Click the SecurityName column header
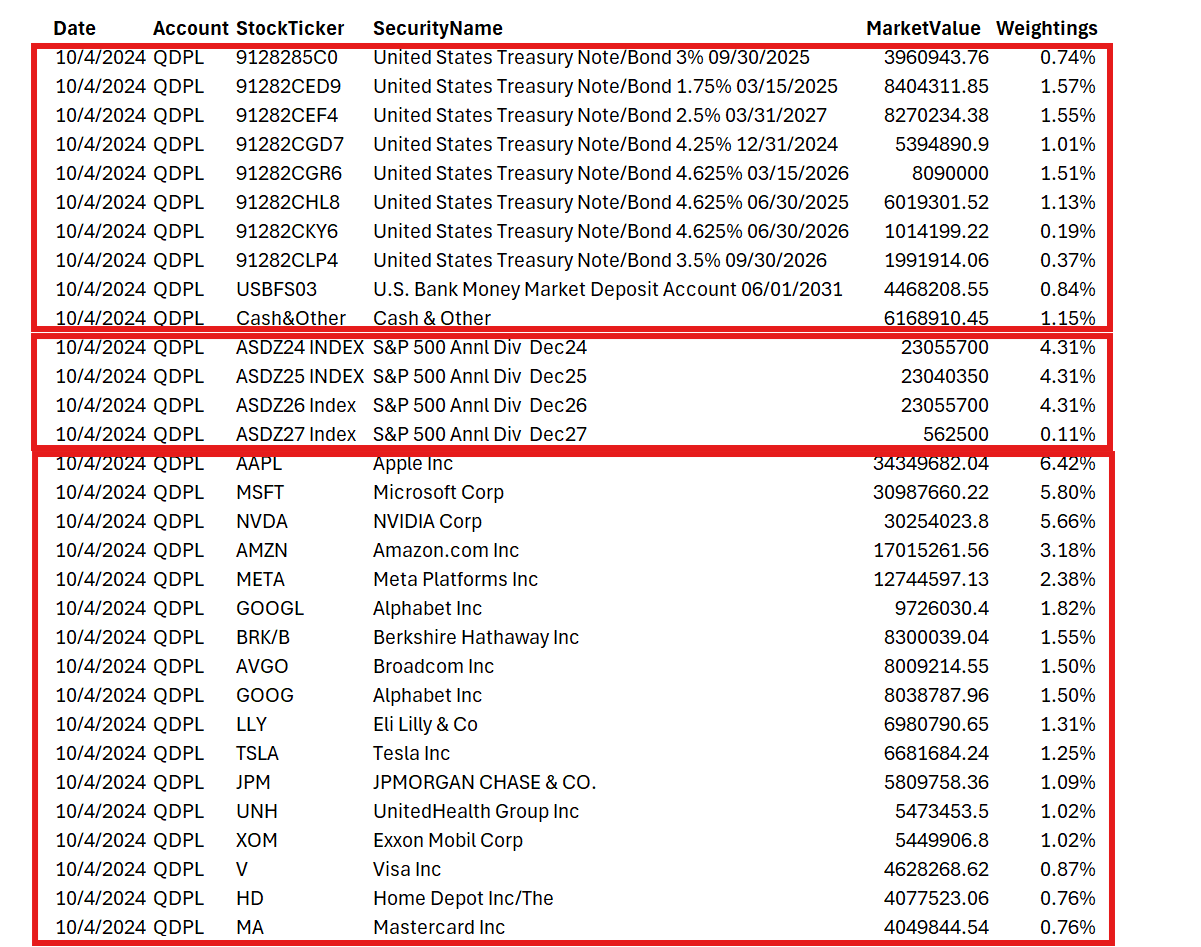This screenshot has width=1201, height=947. [437, 28]
